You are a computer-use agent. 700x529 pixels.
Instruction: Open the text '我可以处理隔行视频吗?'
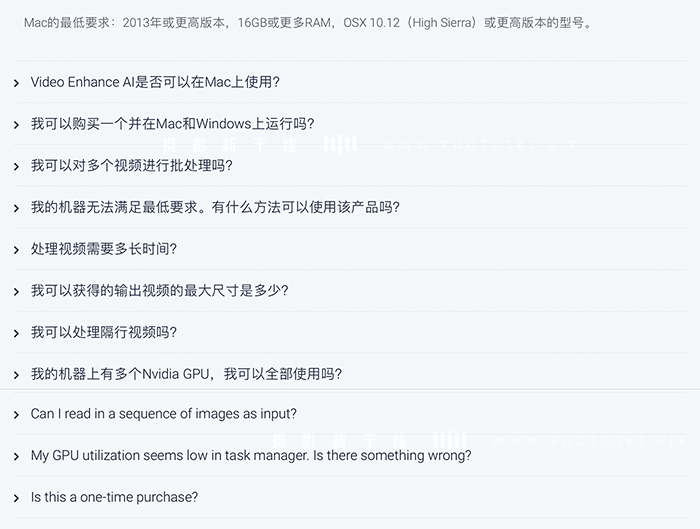104,332
